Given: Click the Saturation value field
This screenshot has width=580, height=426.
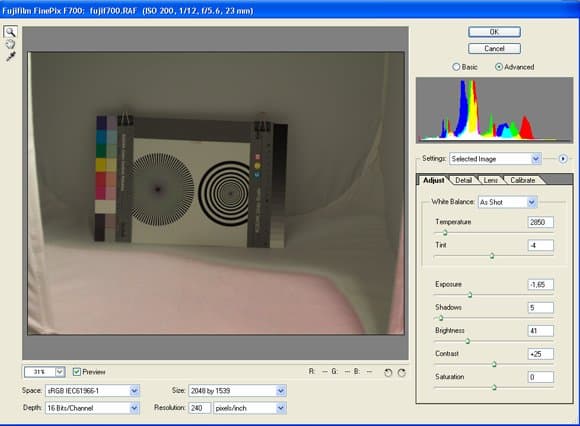Looking at the screenshot, I should [x=540, y=377].
